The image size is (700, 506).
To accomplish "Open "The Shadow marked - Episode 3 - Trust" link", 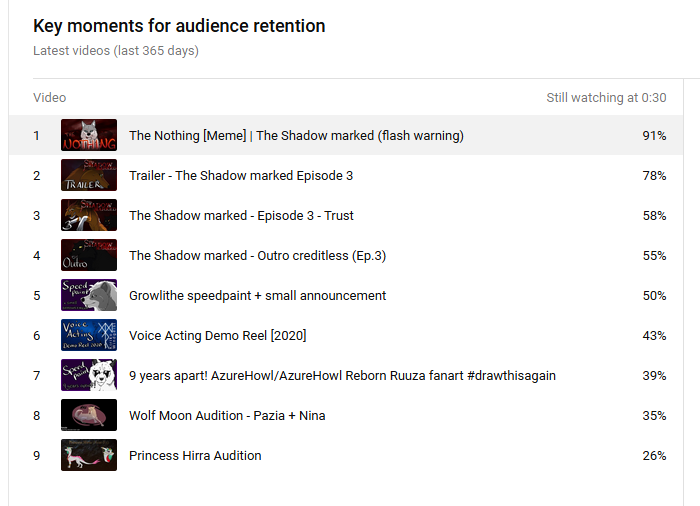I will [x=241, y=216].
